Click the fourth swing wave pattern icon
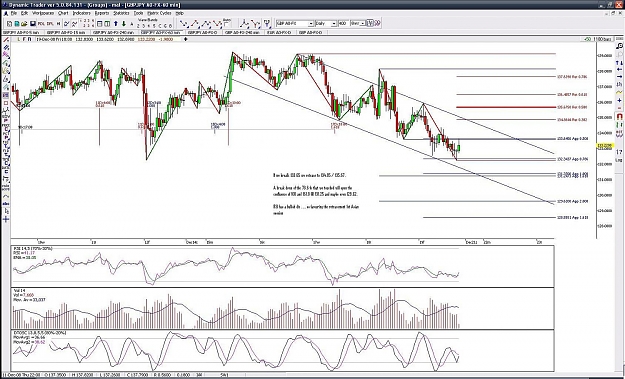This screenshot has height=379, width=625. [x=217, y=24]
